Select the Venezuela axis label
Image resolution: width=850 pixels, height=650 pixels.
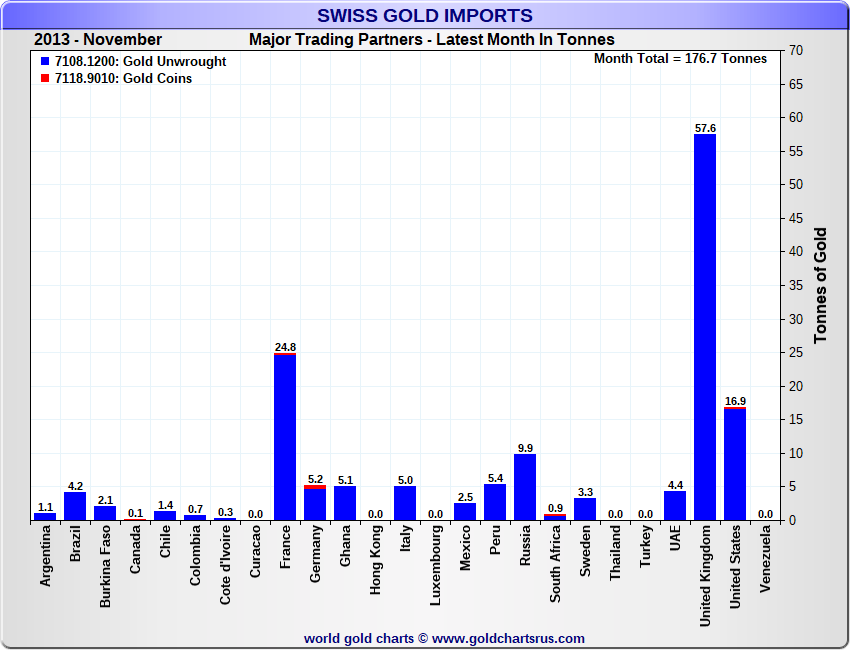(765, 560)
